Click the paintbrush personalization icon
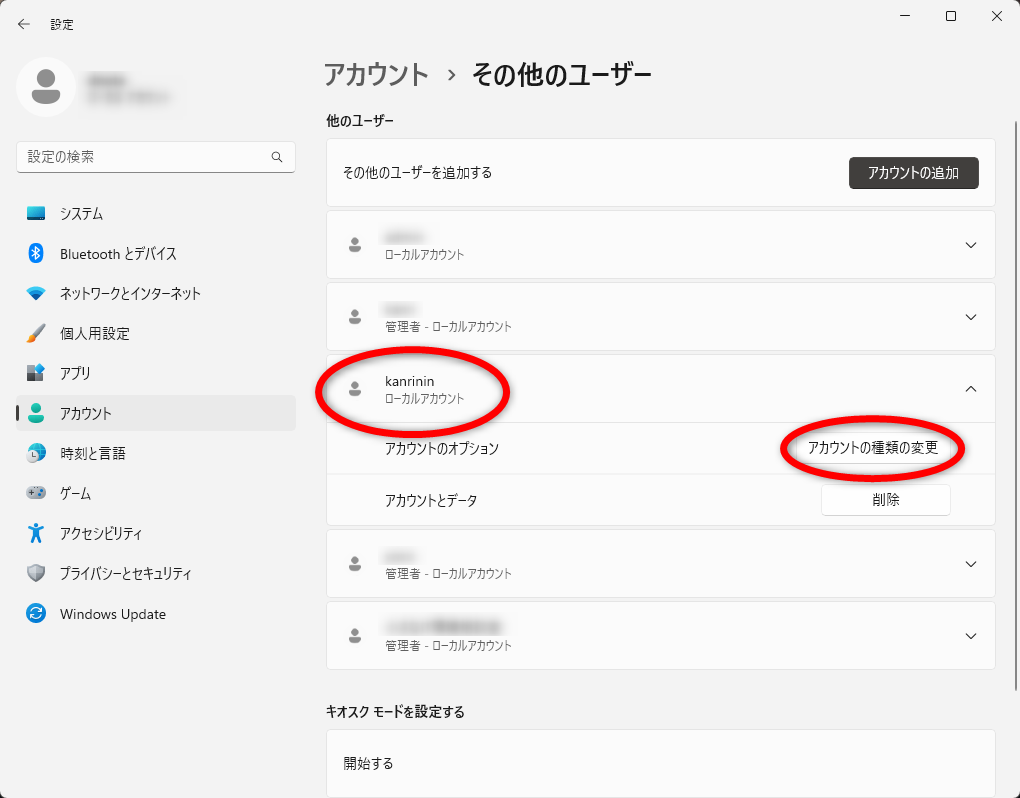The width and height of the screenshot is (1020, 798). tap(36, 333)
